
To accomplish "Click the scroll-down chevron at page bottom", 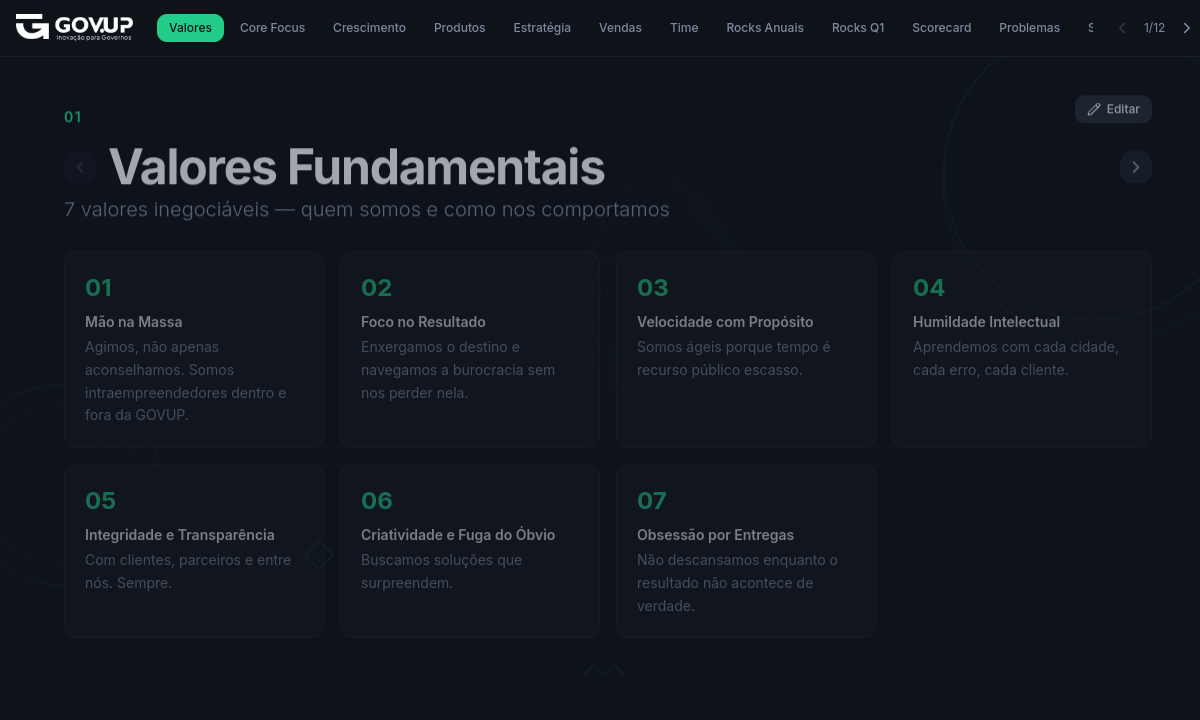I will pos(604,670).
